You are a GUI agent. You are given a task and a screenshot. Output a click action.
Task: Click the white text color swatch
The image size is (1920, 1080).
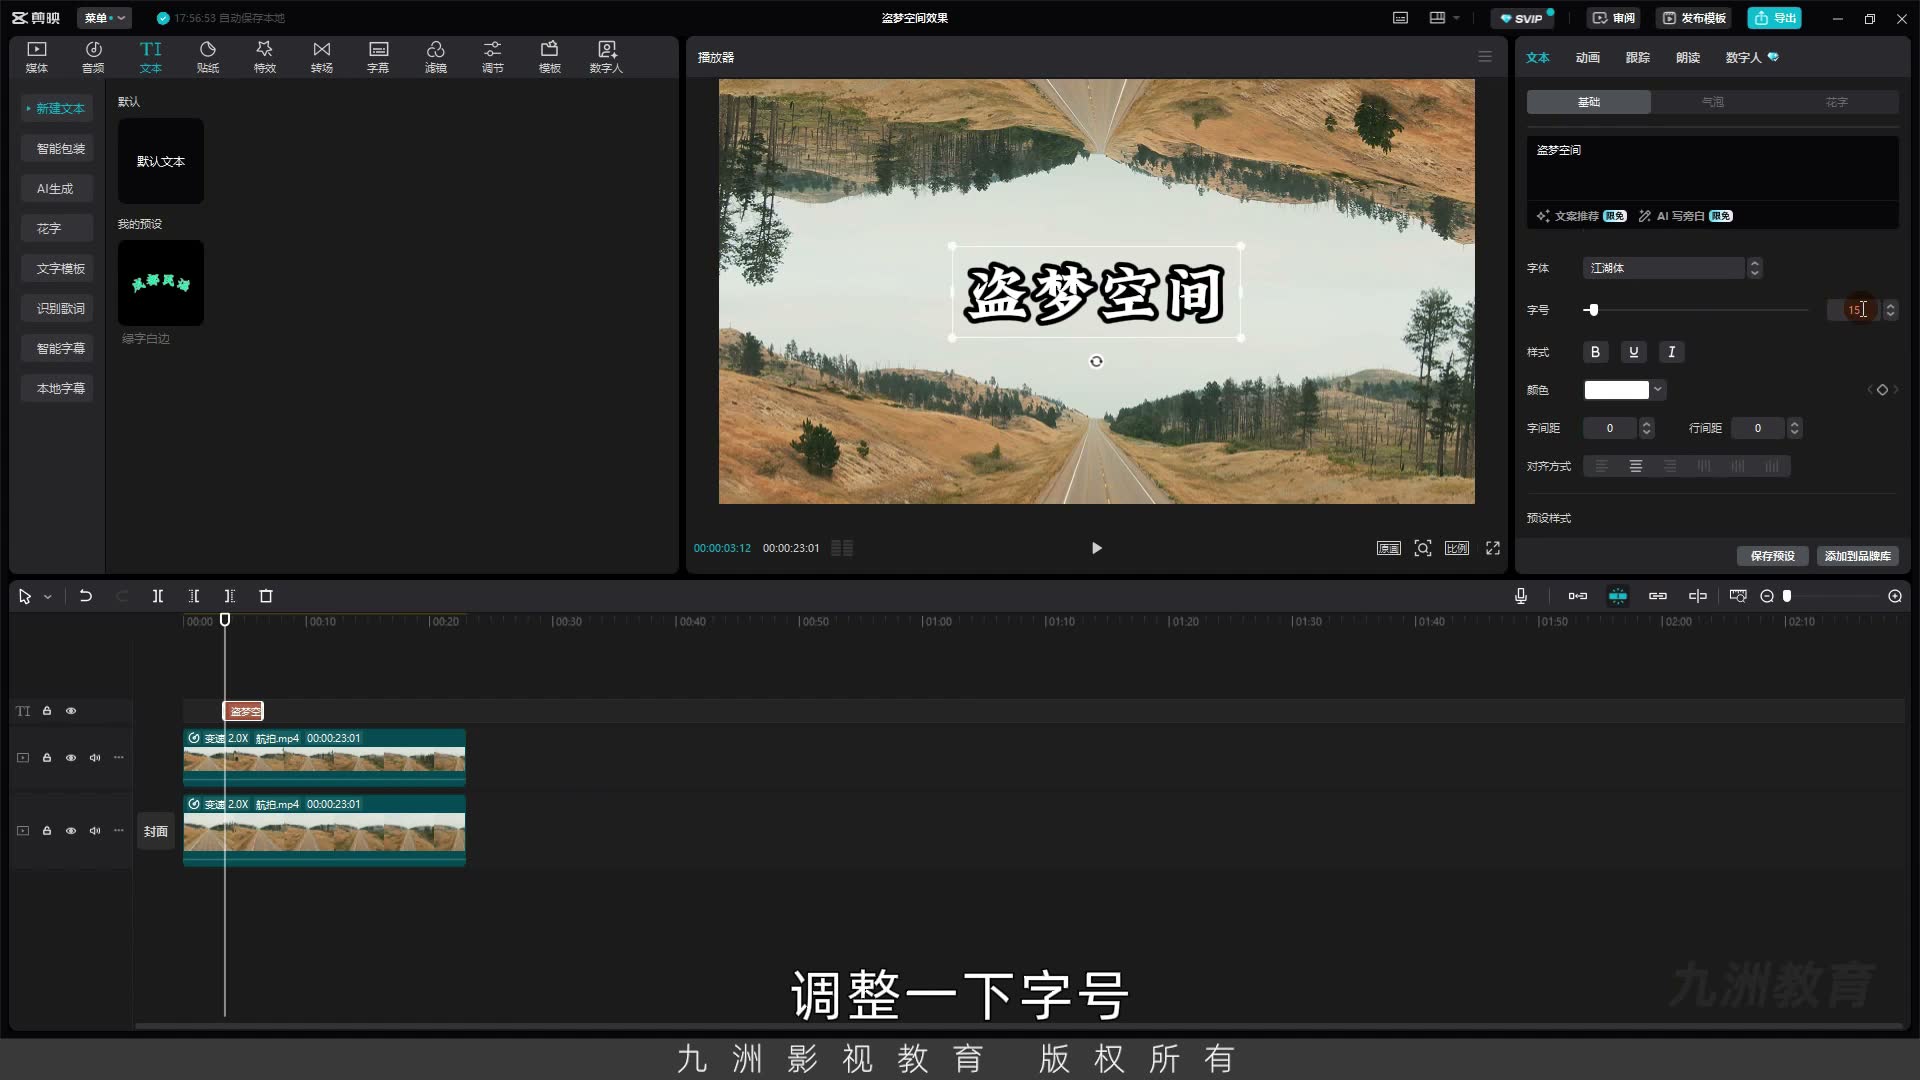pos(1616,390)
